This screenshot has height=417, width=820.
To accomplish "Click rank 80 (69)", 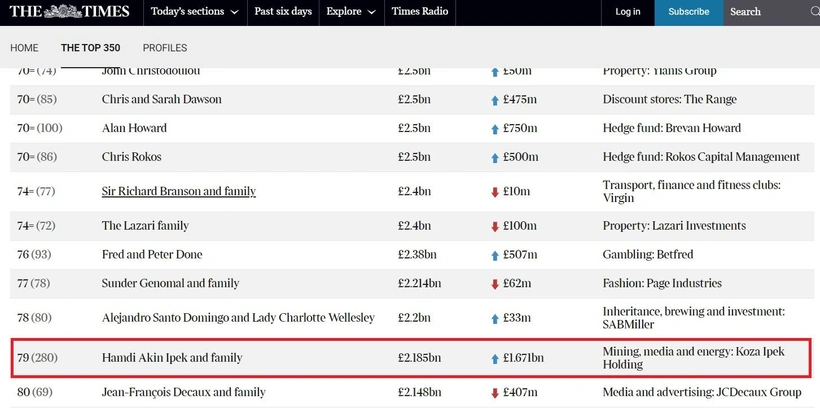I will pos(35,392).
